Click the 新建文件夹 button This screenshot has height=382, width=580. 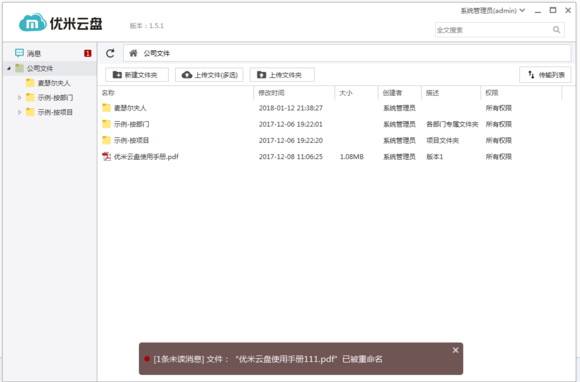[x=137, y=75]
